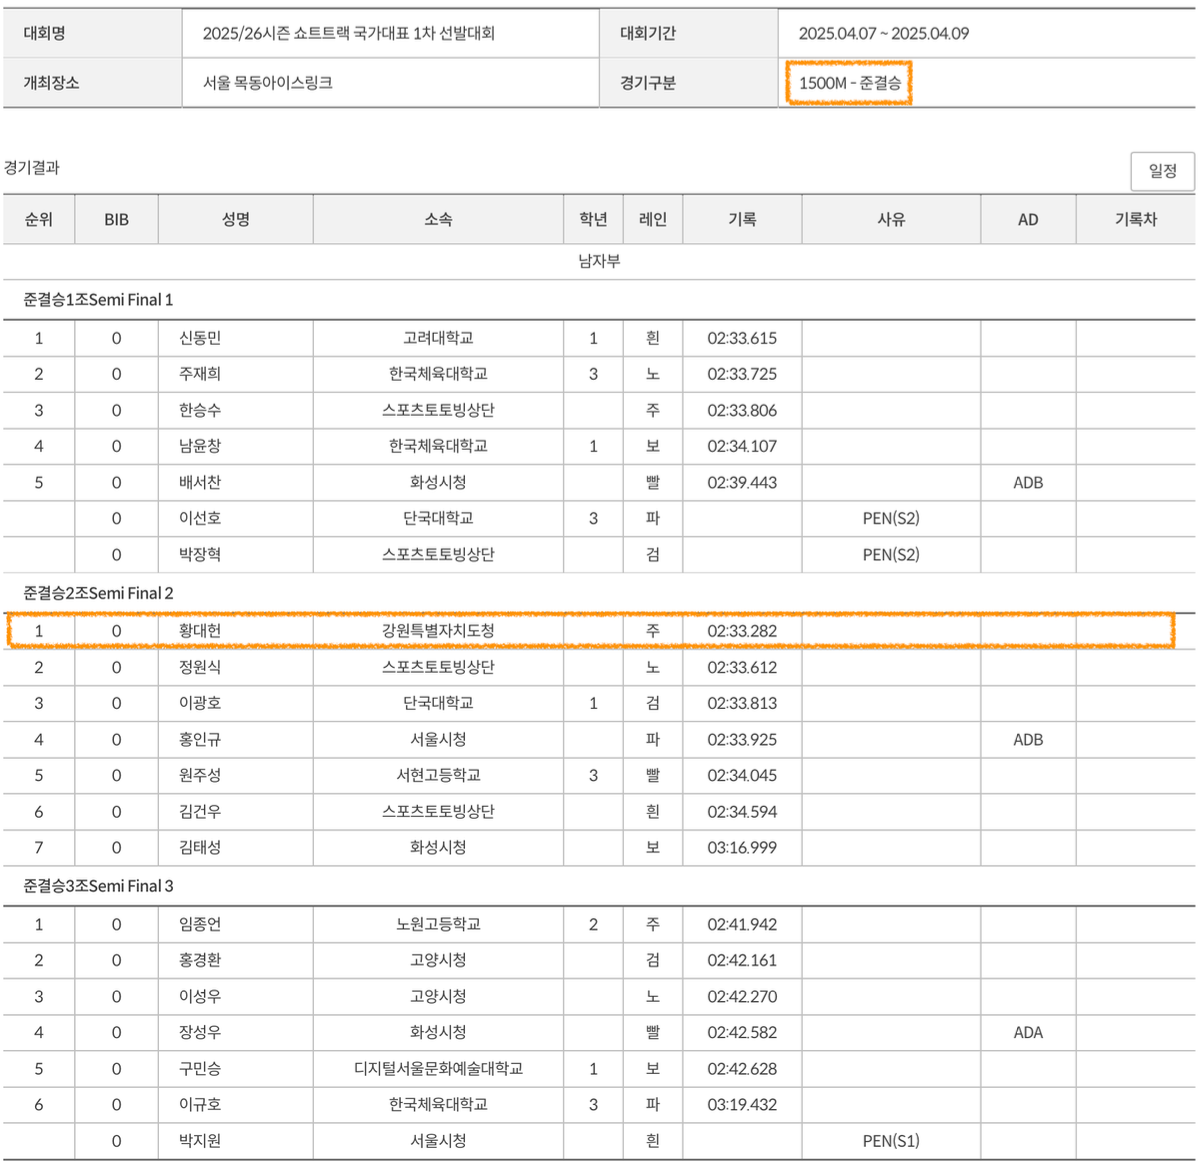Click the 성명 column header
This screenshot has height=1162, width=1200.
[x=235, y=219]
